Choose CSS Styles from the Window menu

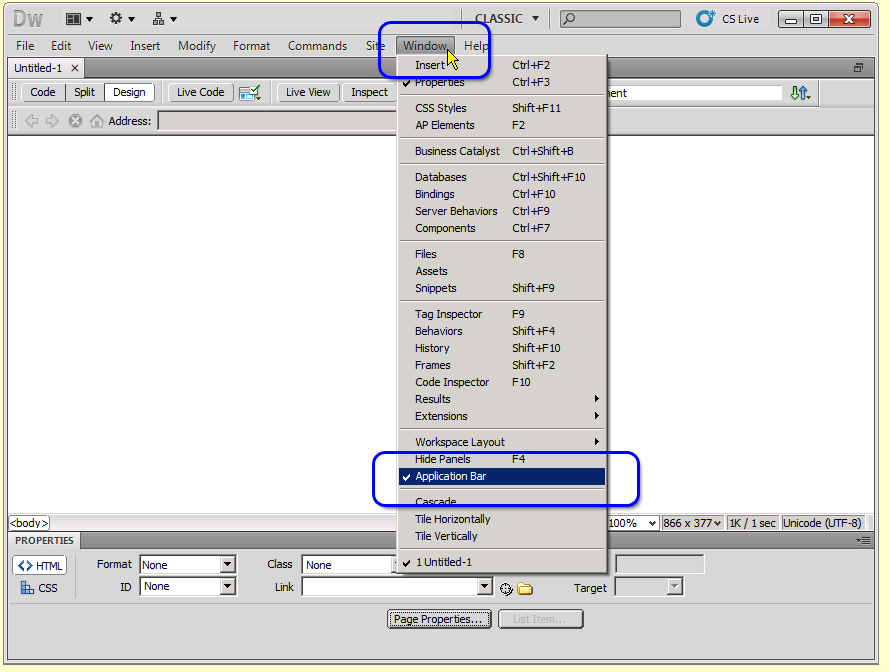coord(502,108)
